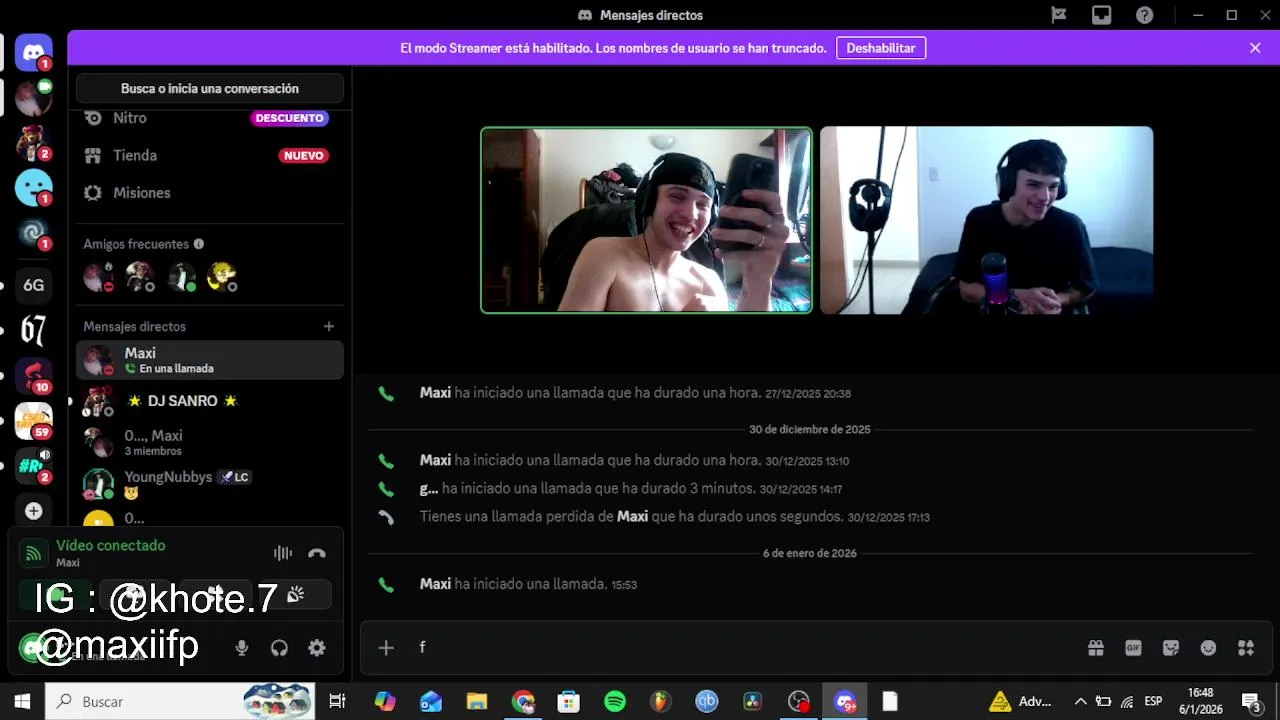Open the emoji picker
The width and height of the screenshot is (1280, 720).
coord(1208,648)
